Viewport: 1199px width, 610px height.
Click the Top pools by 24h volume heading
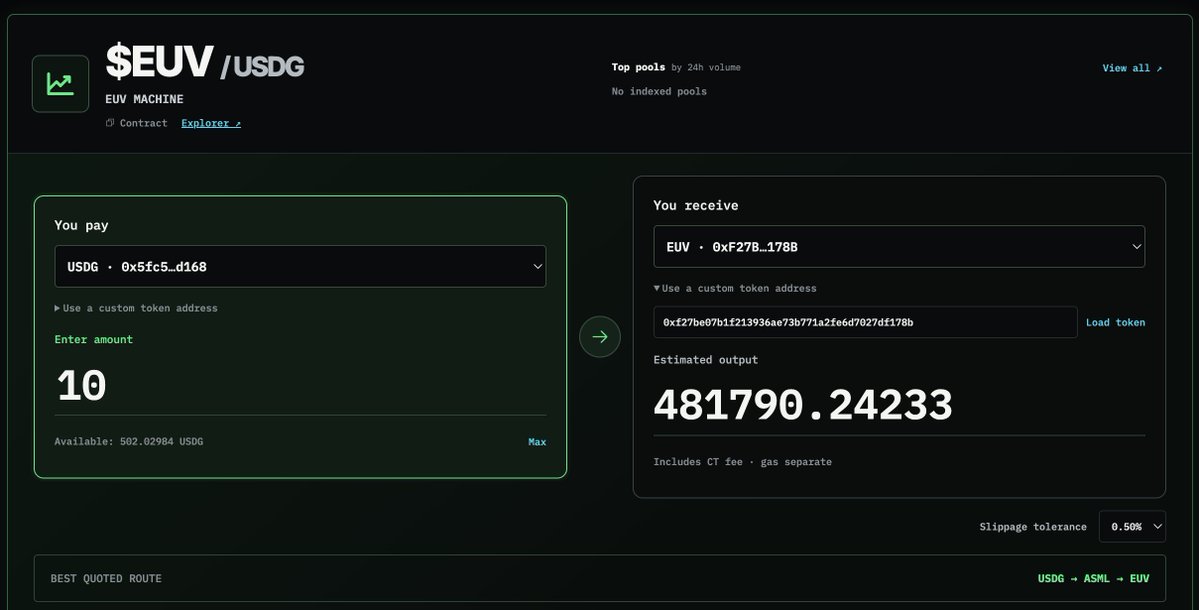tap(676, 67)
